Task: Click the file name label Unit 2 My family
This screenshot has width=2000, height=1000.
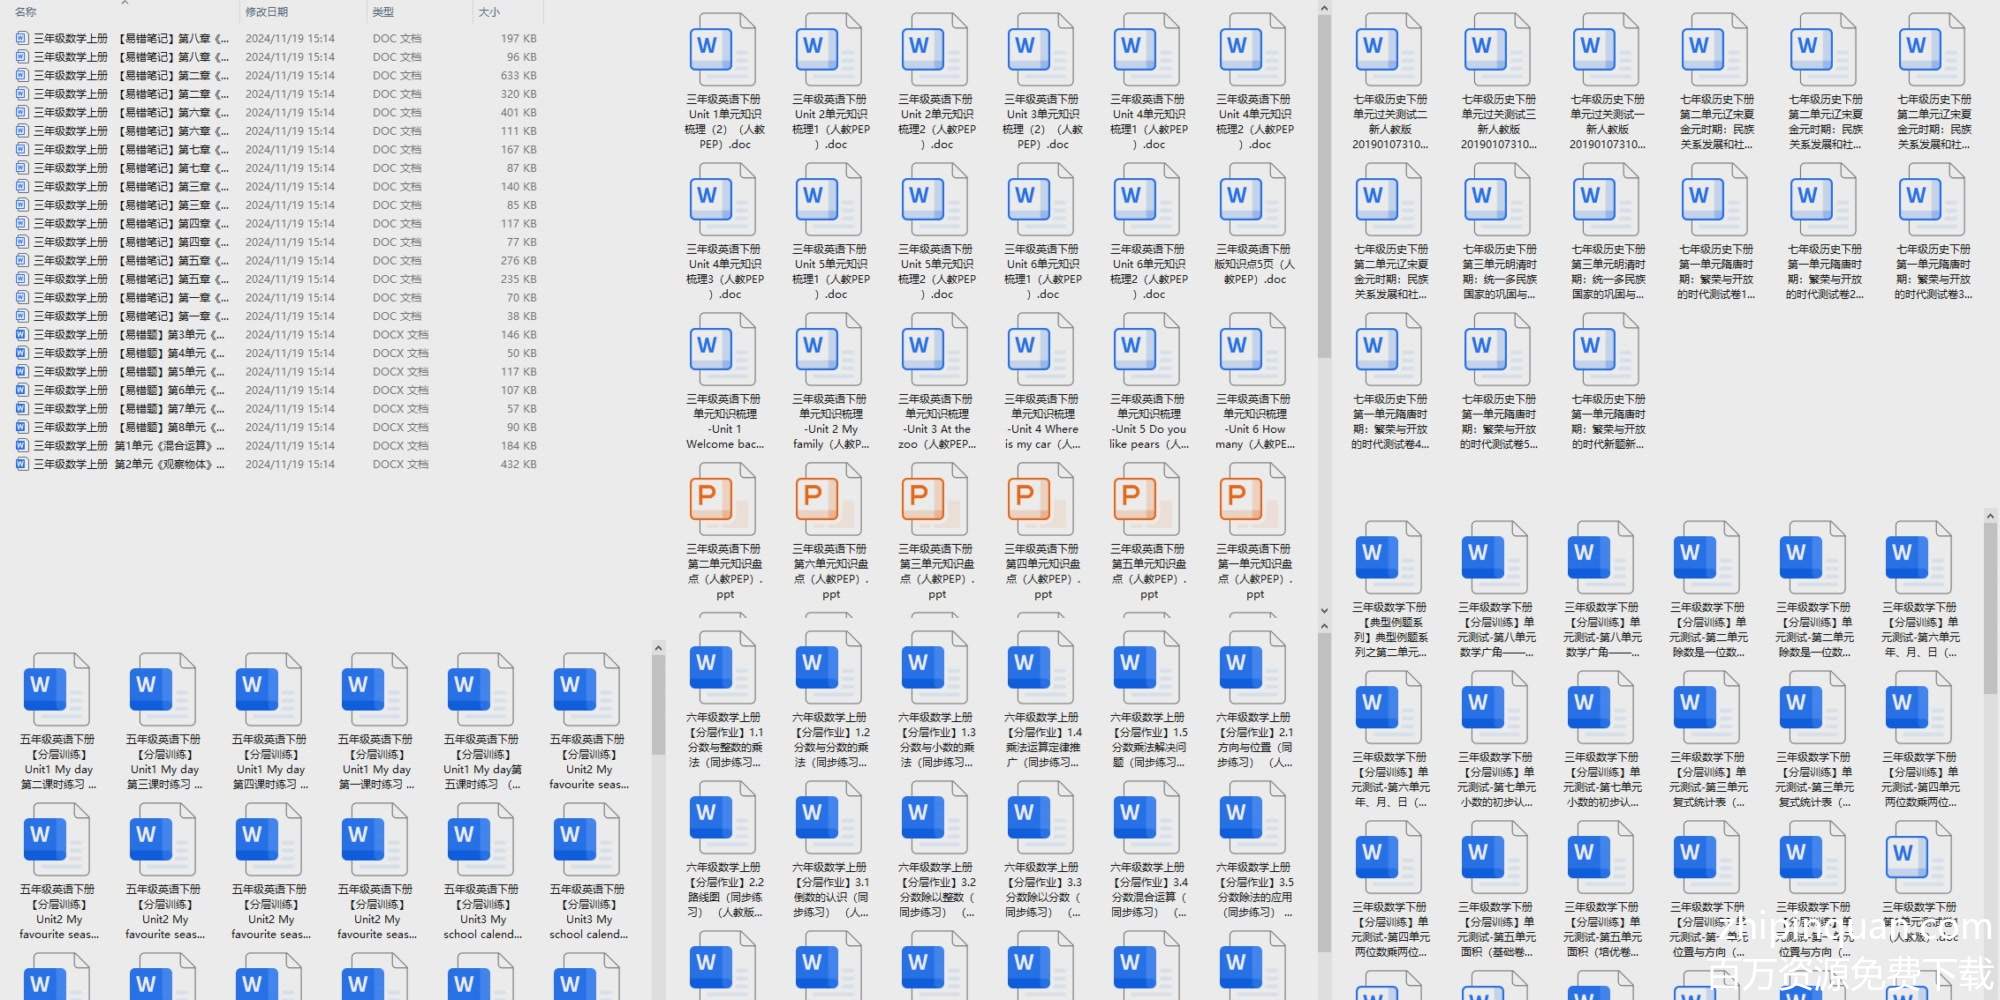Action: click(x=830, y=421)
